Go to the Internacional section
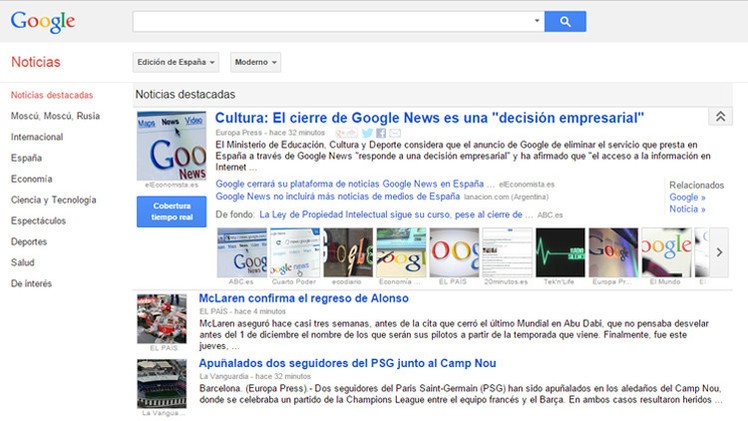 coord(37,137)
